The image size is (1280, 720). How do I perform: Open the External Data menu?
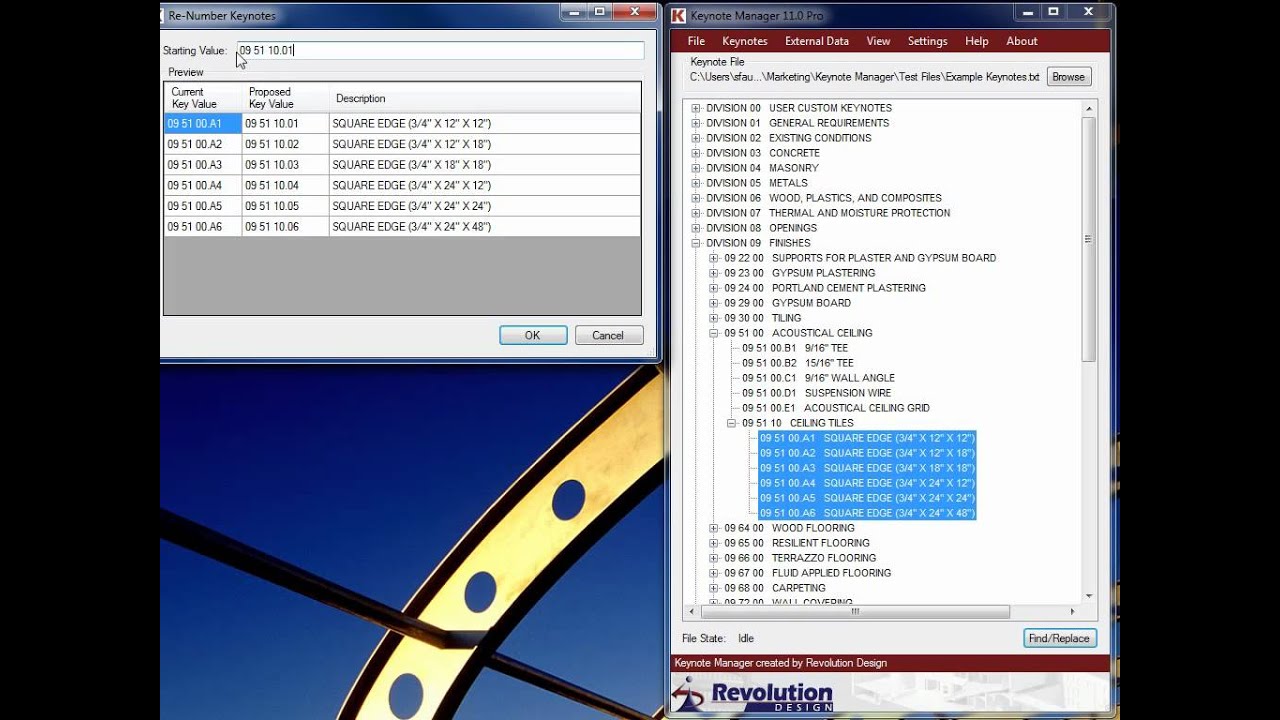[817, 41]
